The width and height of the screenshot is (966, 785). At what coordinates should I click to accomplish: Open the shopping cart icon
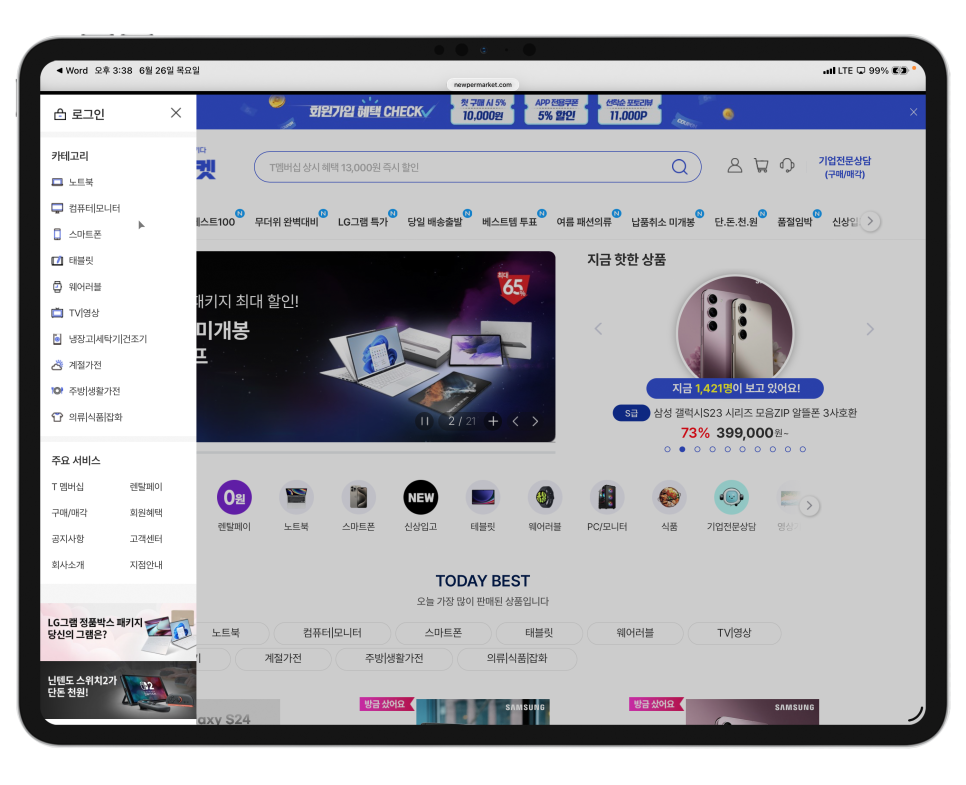pyautogui.click(x=761, y=165)
